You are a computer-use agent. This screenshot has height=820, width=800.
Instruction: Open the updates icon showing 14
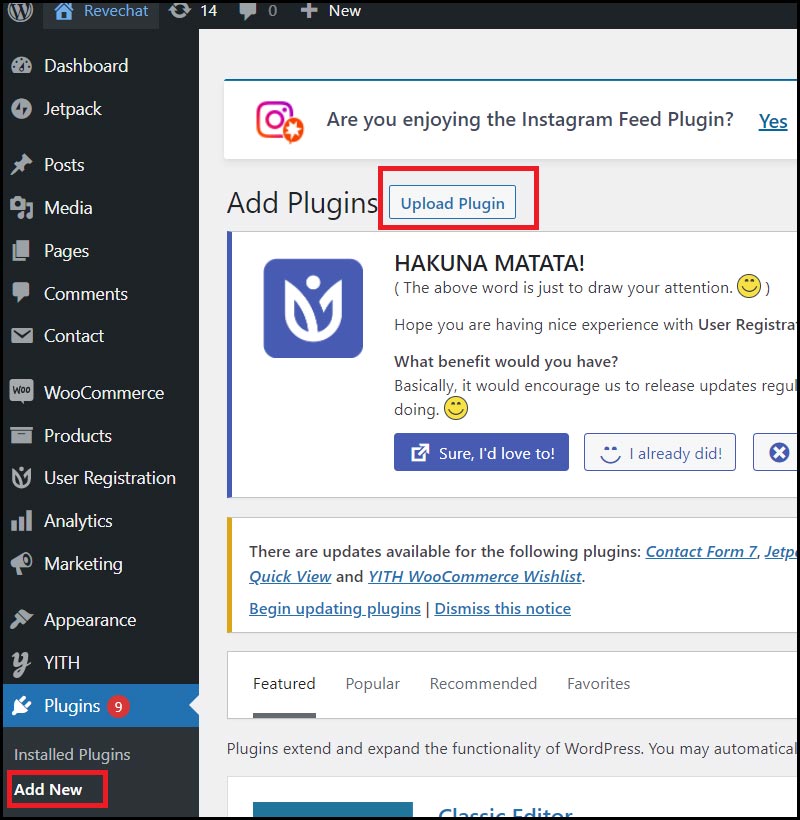point(180,11)
